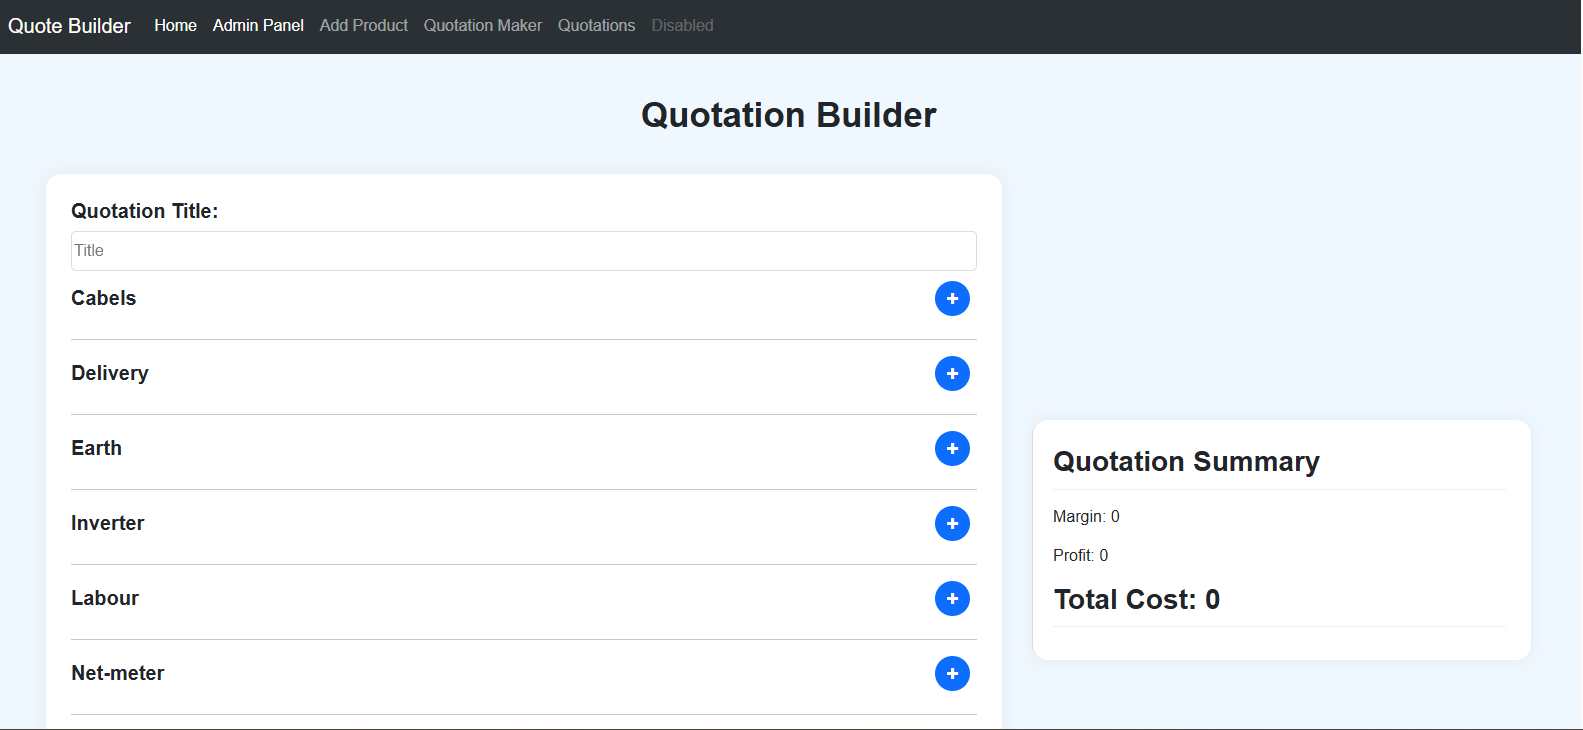Hit the plus icon for Net-meter
The height and width of the screenshot is (730, 1583).
pos(952,674)
